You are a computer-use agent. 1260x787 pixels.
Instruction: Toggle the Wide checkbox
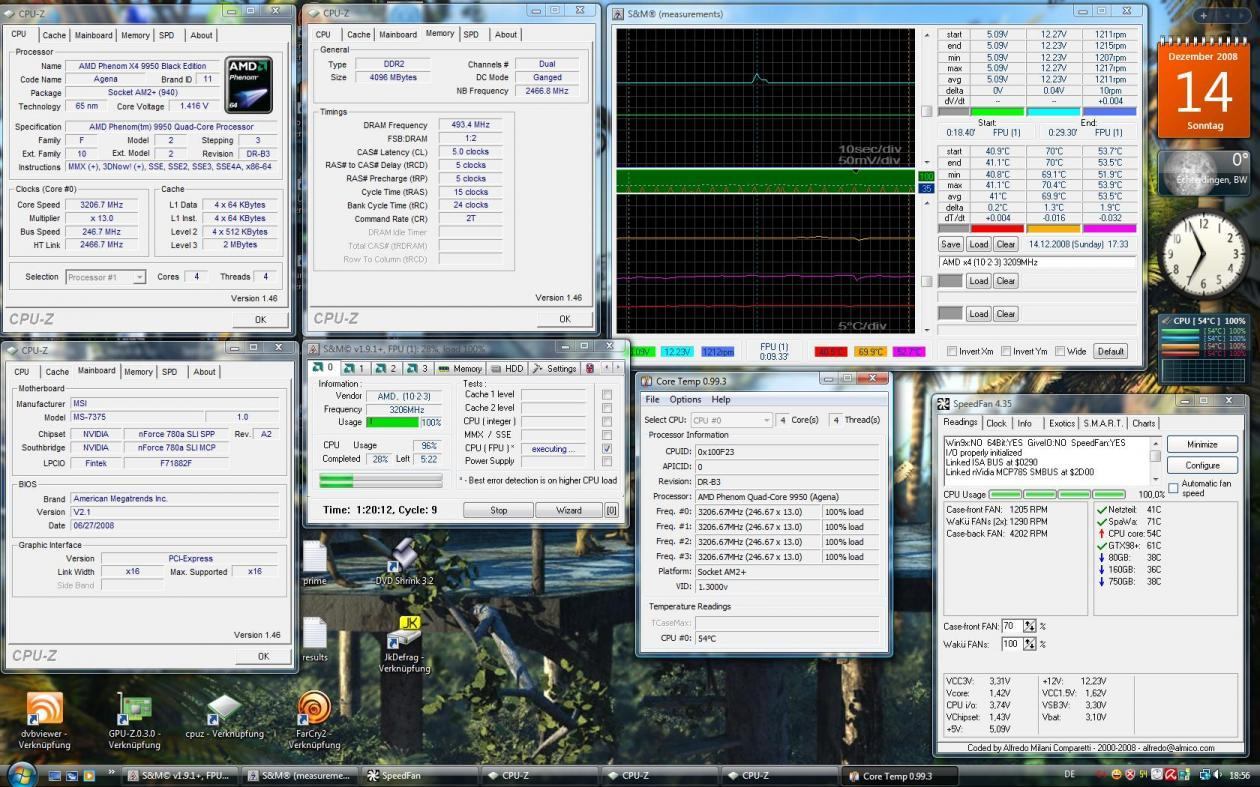click(x=1059, y=352)
